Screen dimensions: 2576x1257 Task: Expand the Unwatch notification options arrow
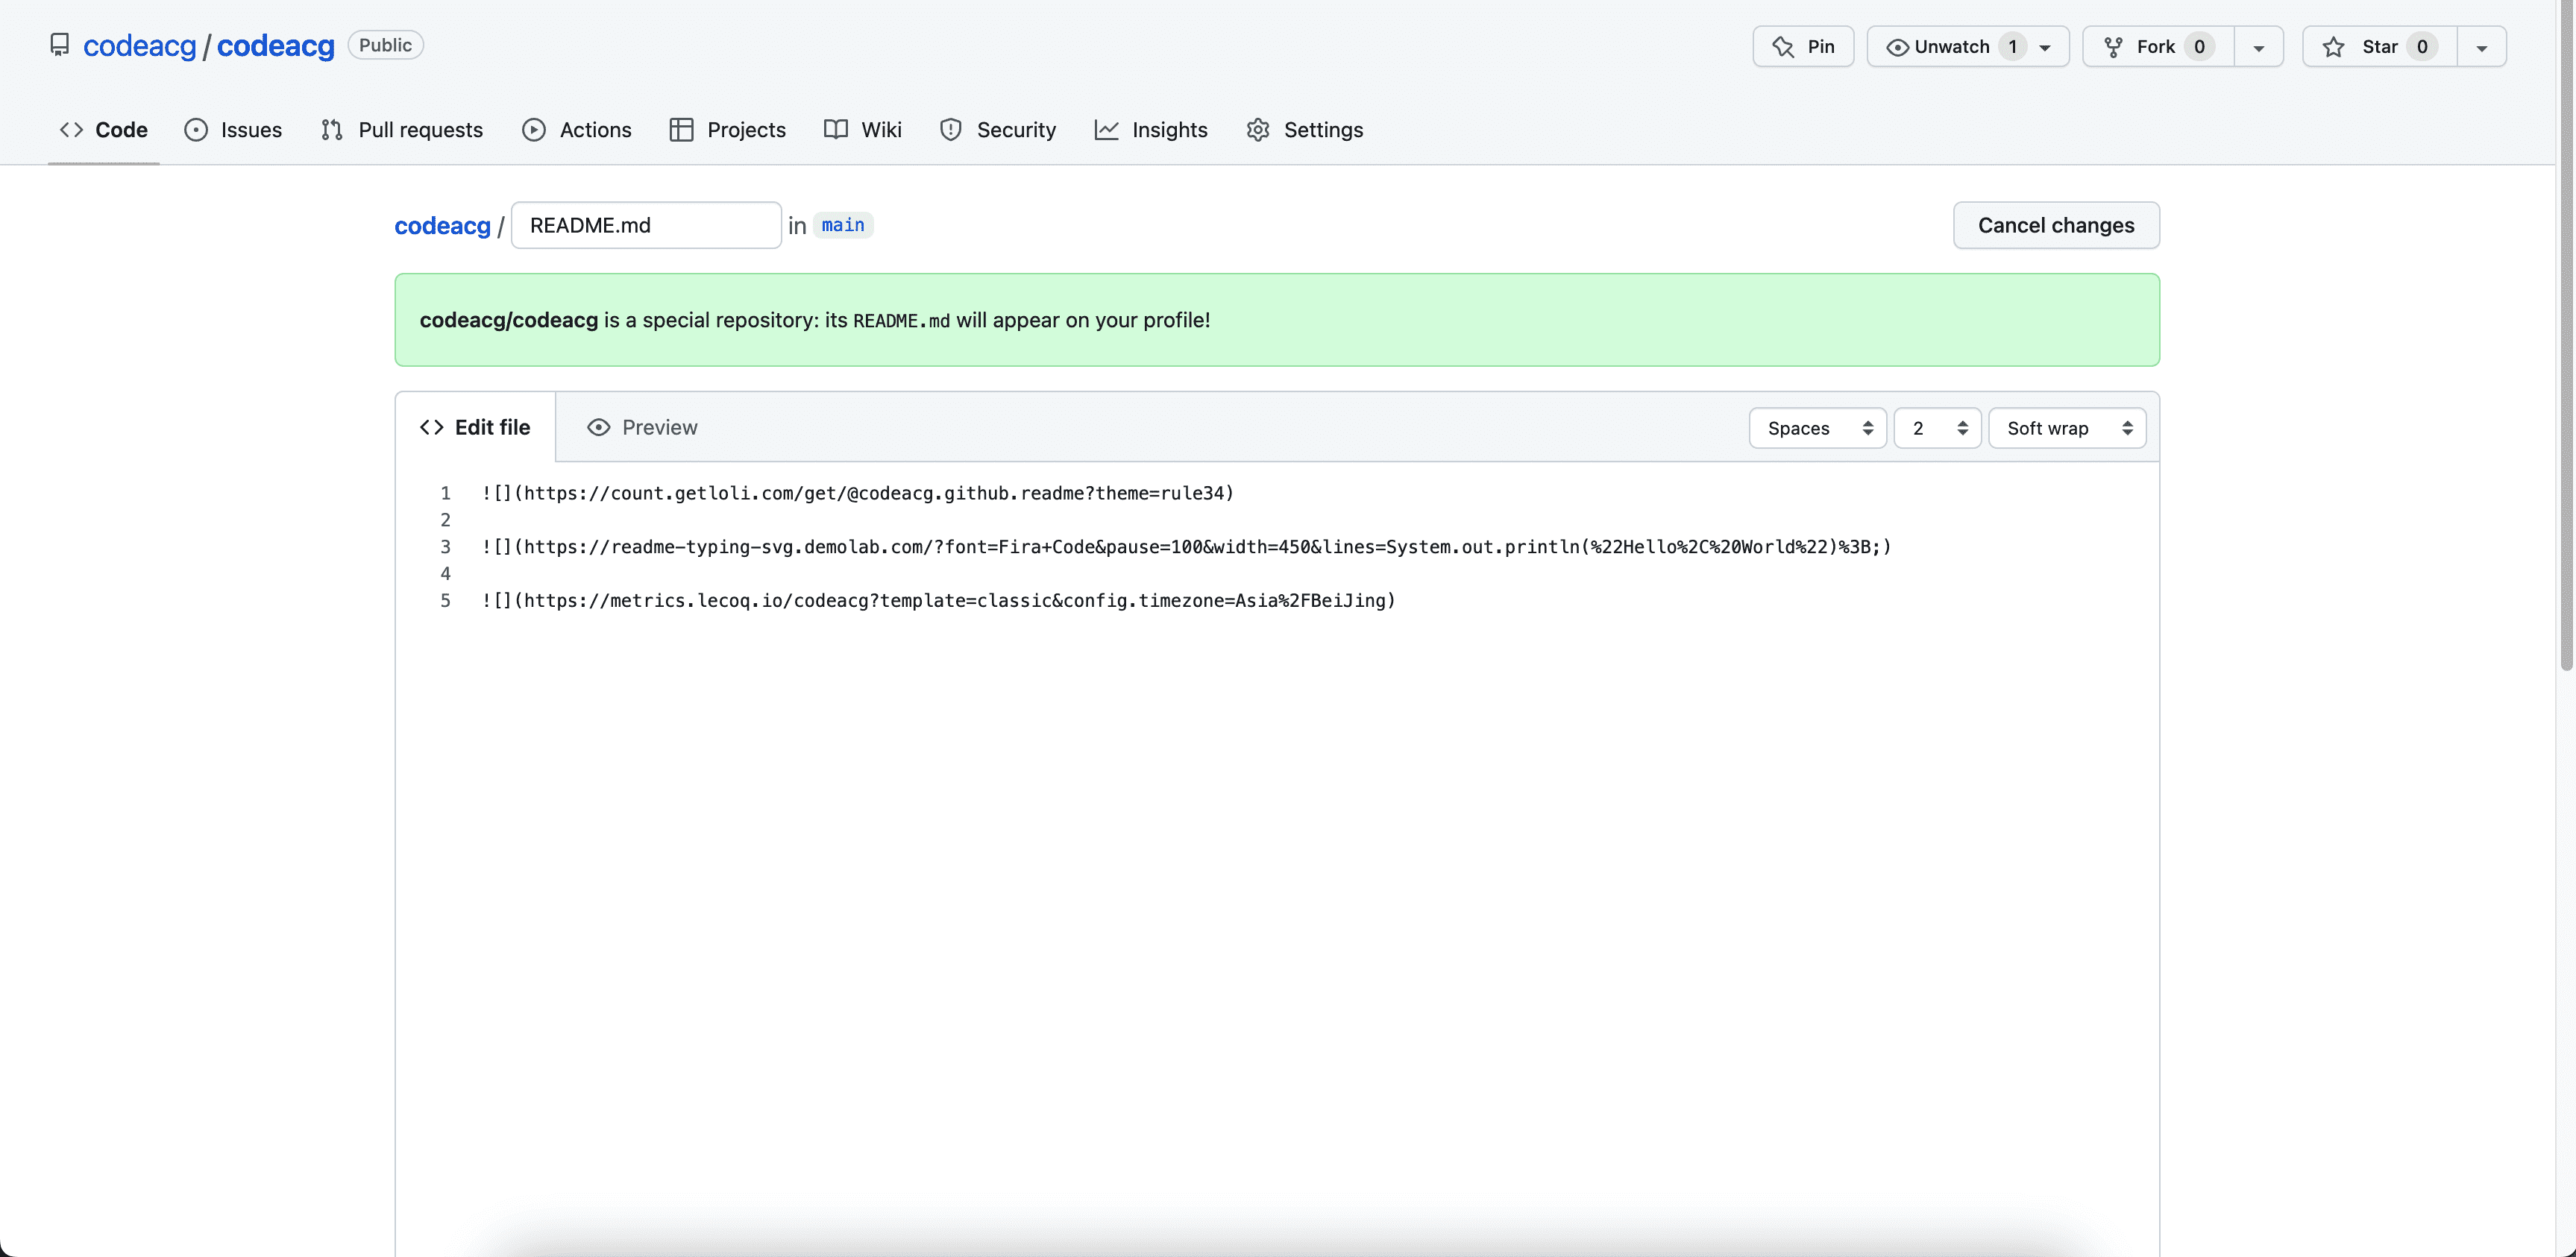[x=2045, y=48]
